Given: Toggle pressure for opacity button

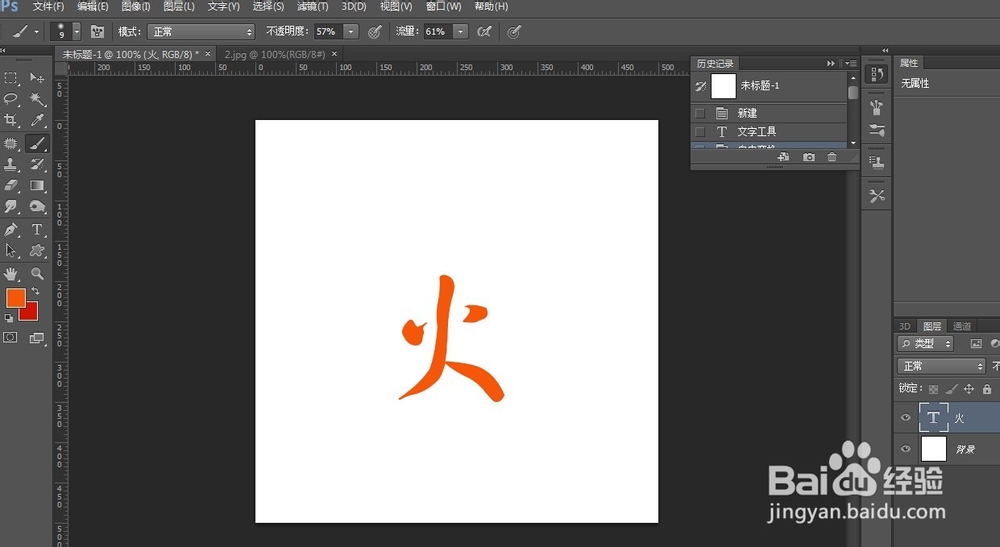Looking at the screenshot, I should click(375, 31).
